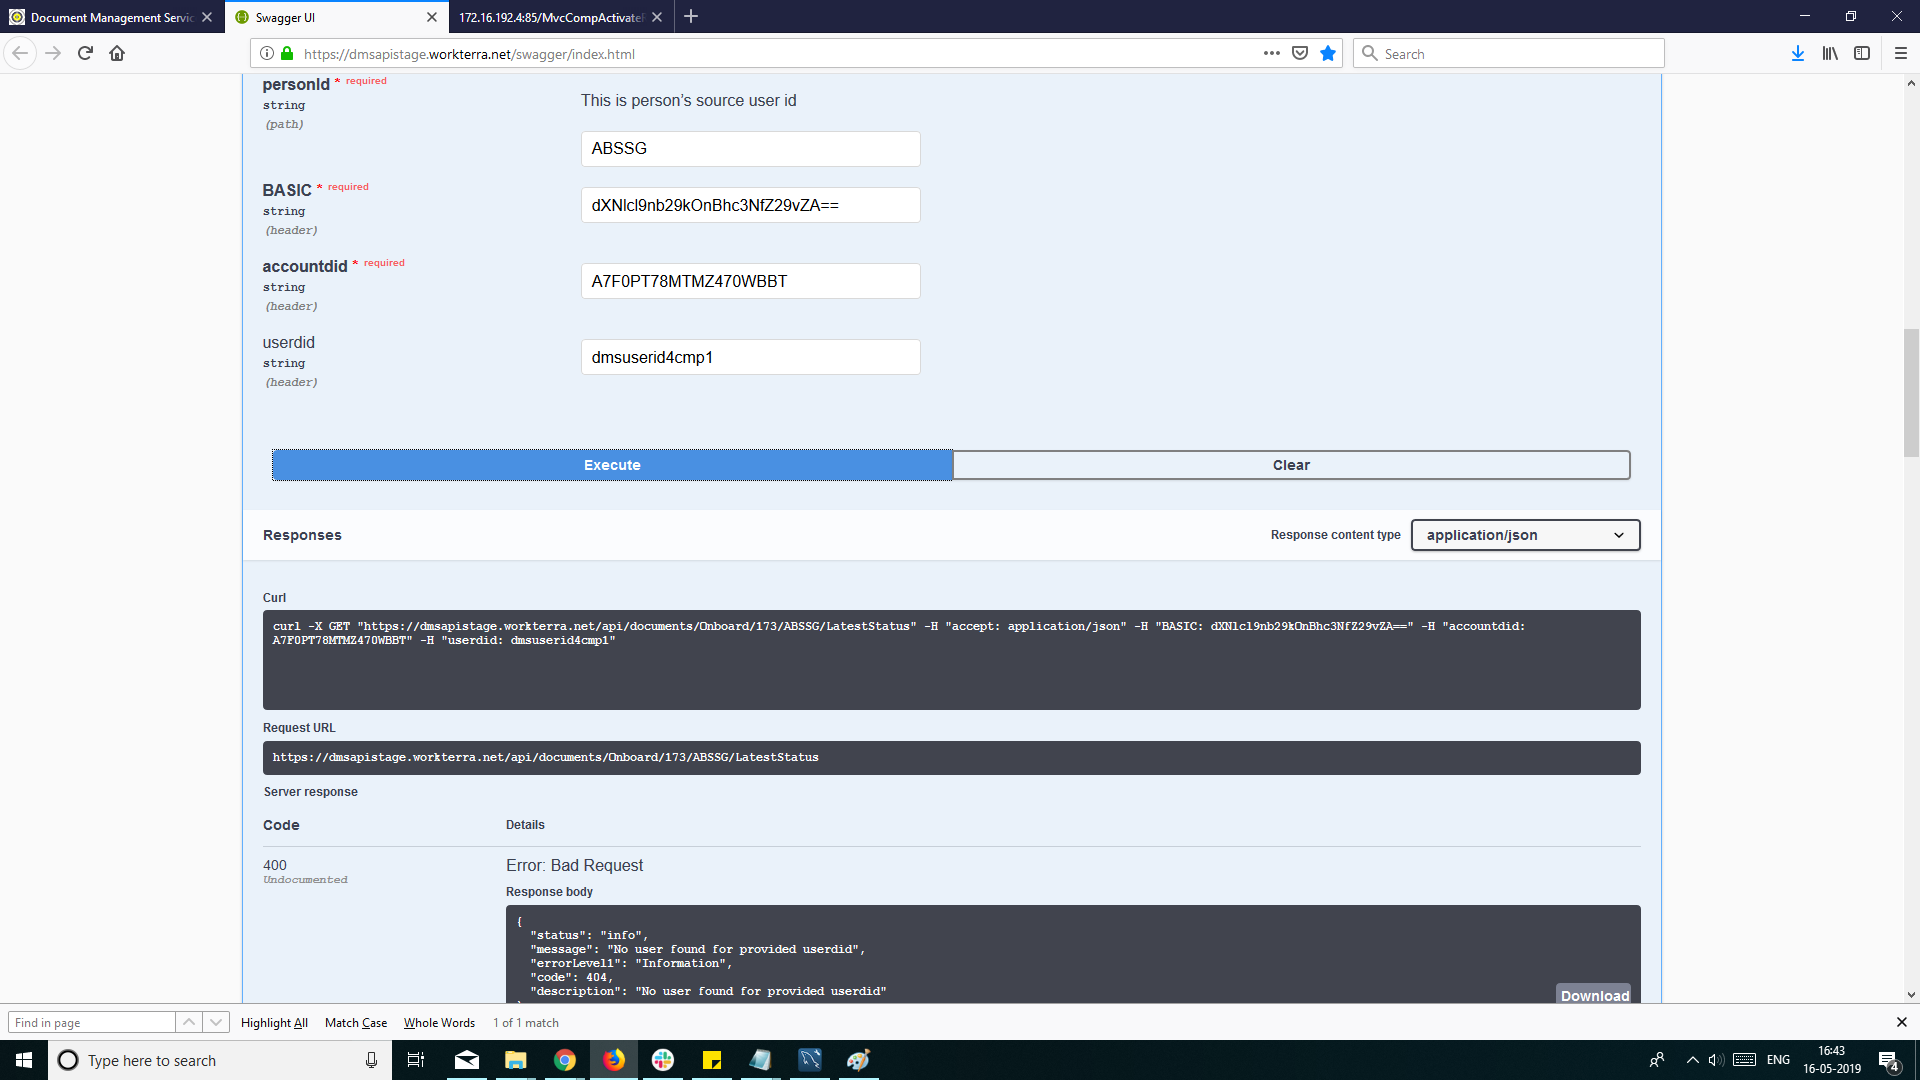Open Response content type dropdown
Image resolution: width=1920 pixels, height=1080 pixels.
pyautogui.click(x=1525, y=535)
